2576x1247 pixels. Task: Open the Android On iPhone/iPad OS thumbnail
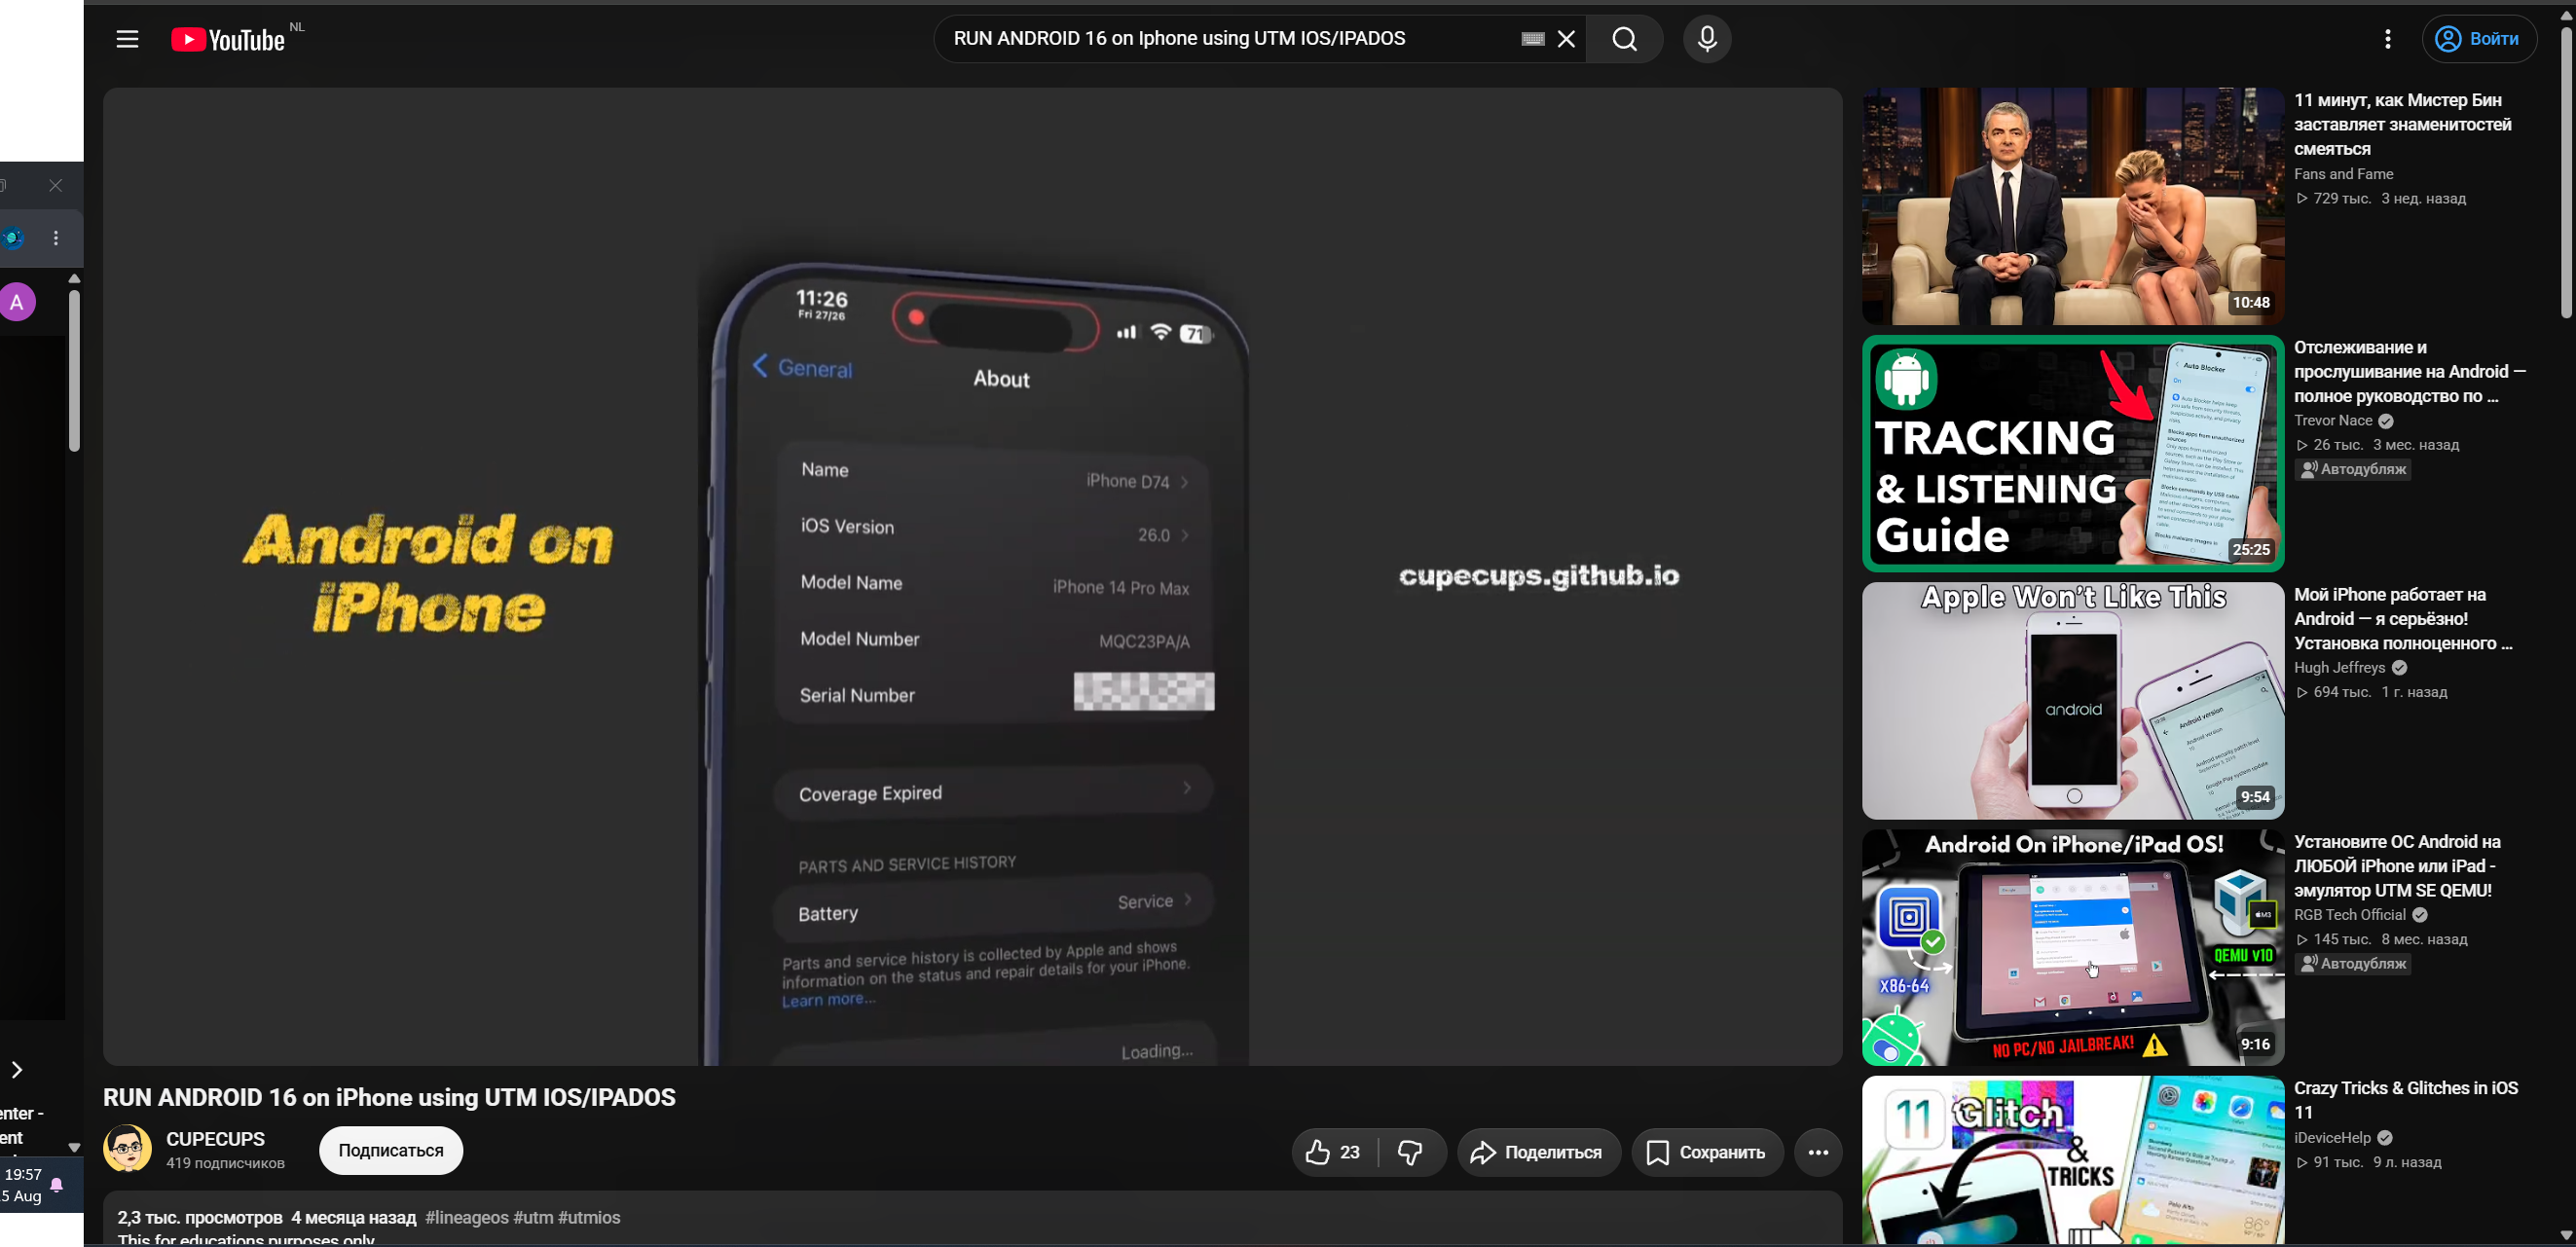[2073, 947]
